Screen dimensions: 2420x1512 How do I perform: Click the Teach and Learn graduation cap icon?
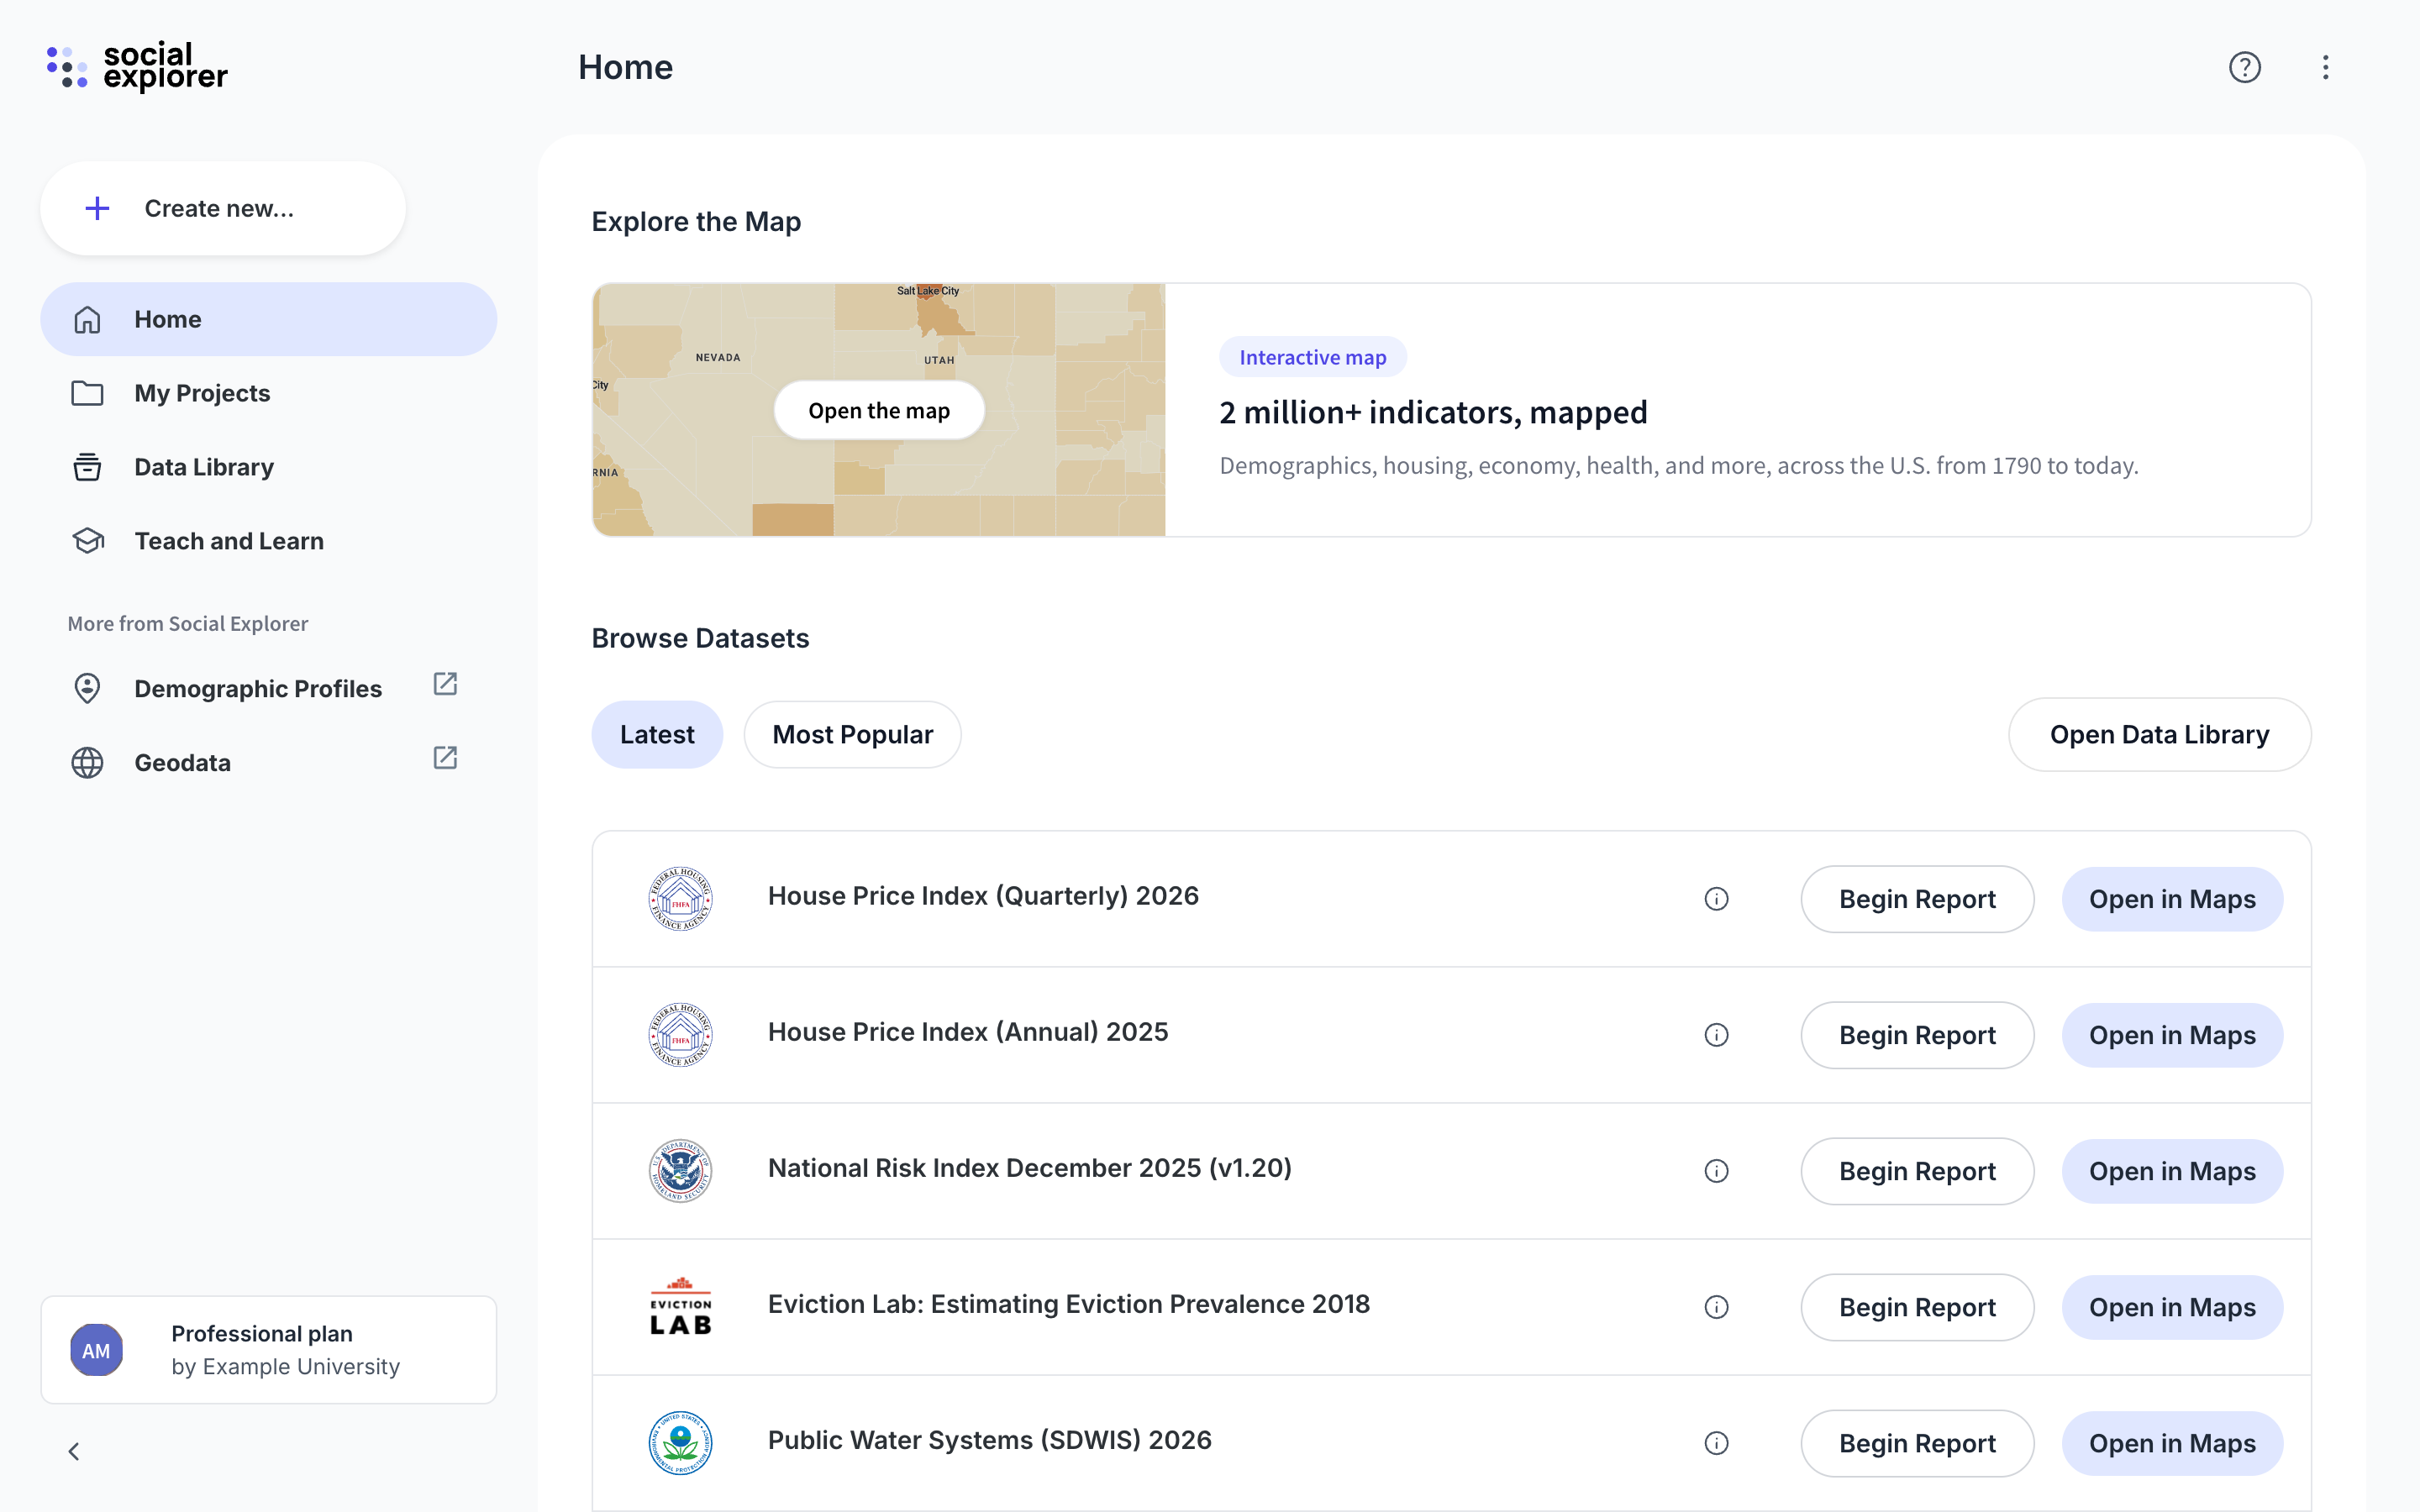point(88,541)
